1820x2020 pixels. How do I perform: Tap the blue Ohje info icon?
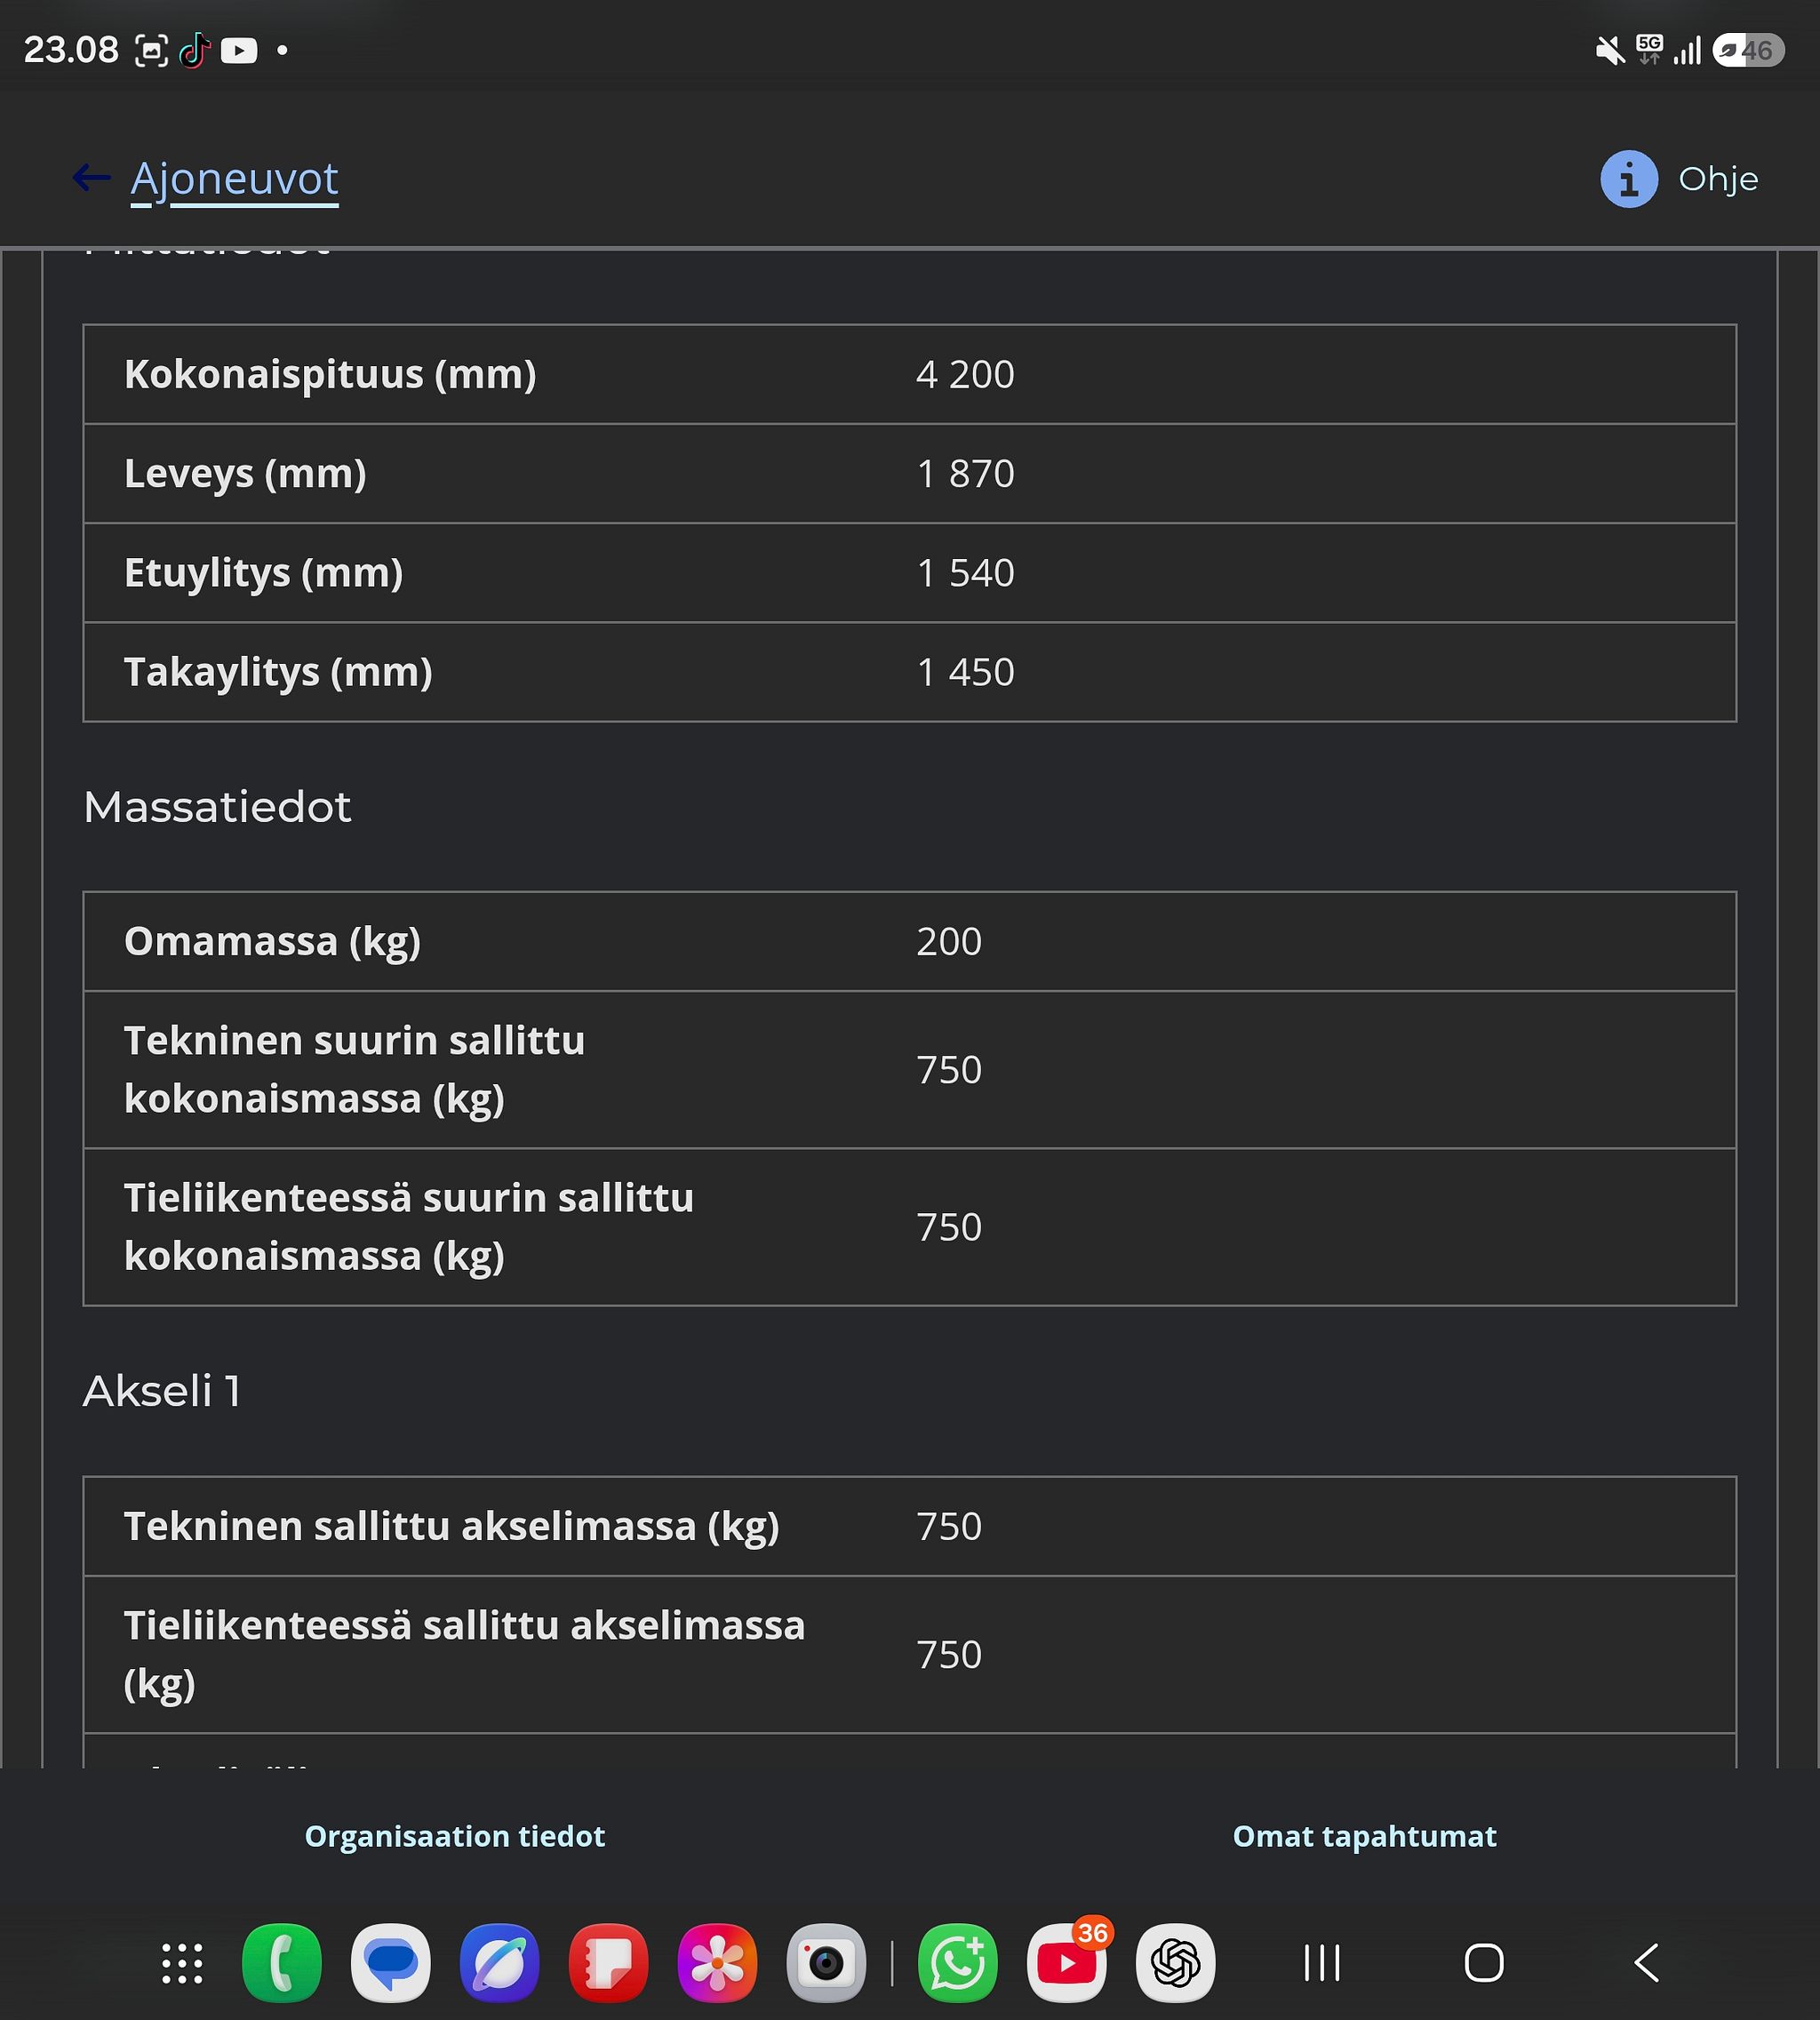pos(1628,179)
